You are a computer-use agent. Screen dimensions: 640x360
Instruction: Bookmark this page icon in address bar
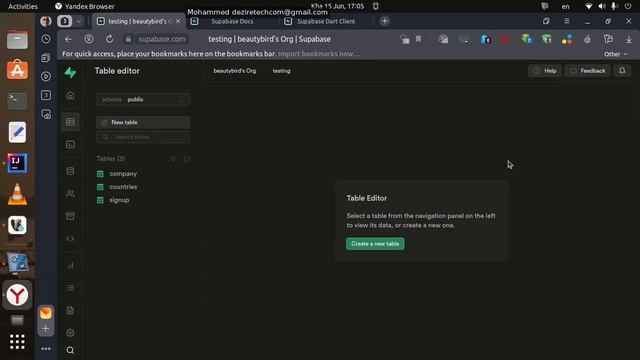418,39
